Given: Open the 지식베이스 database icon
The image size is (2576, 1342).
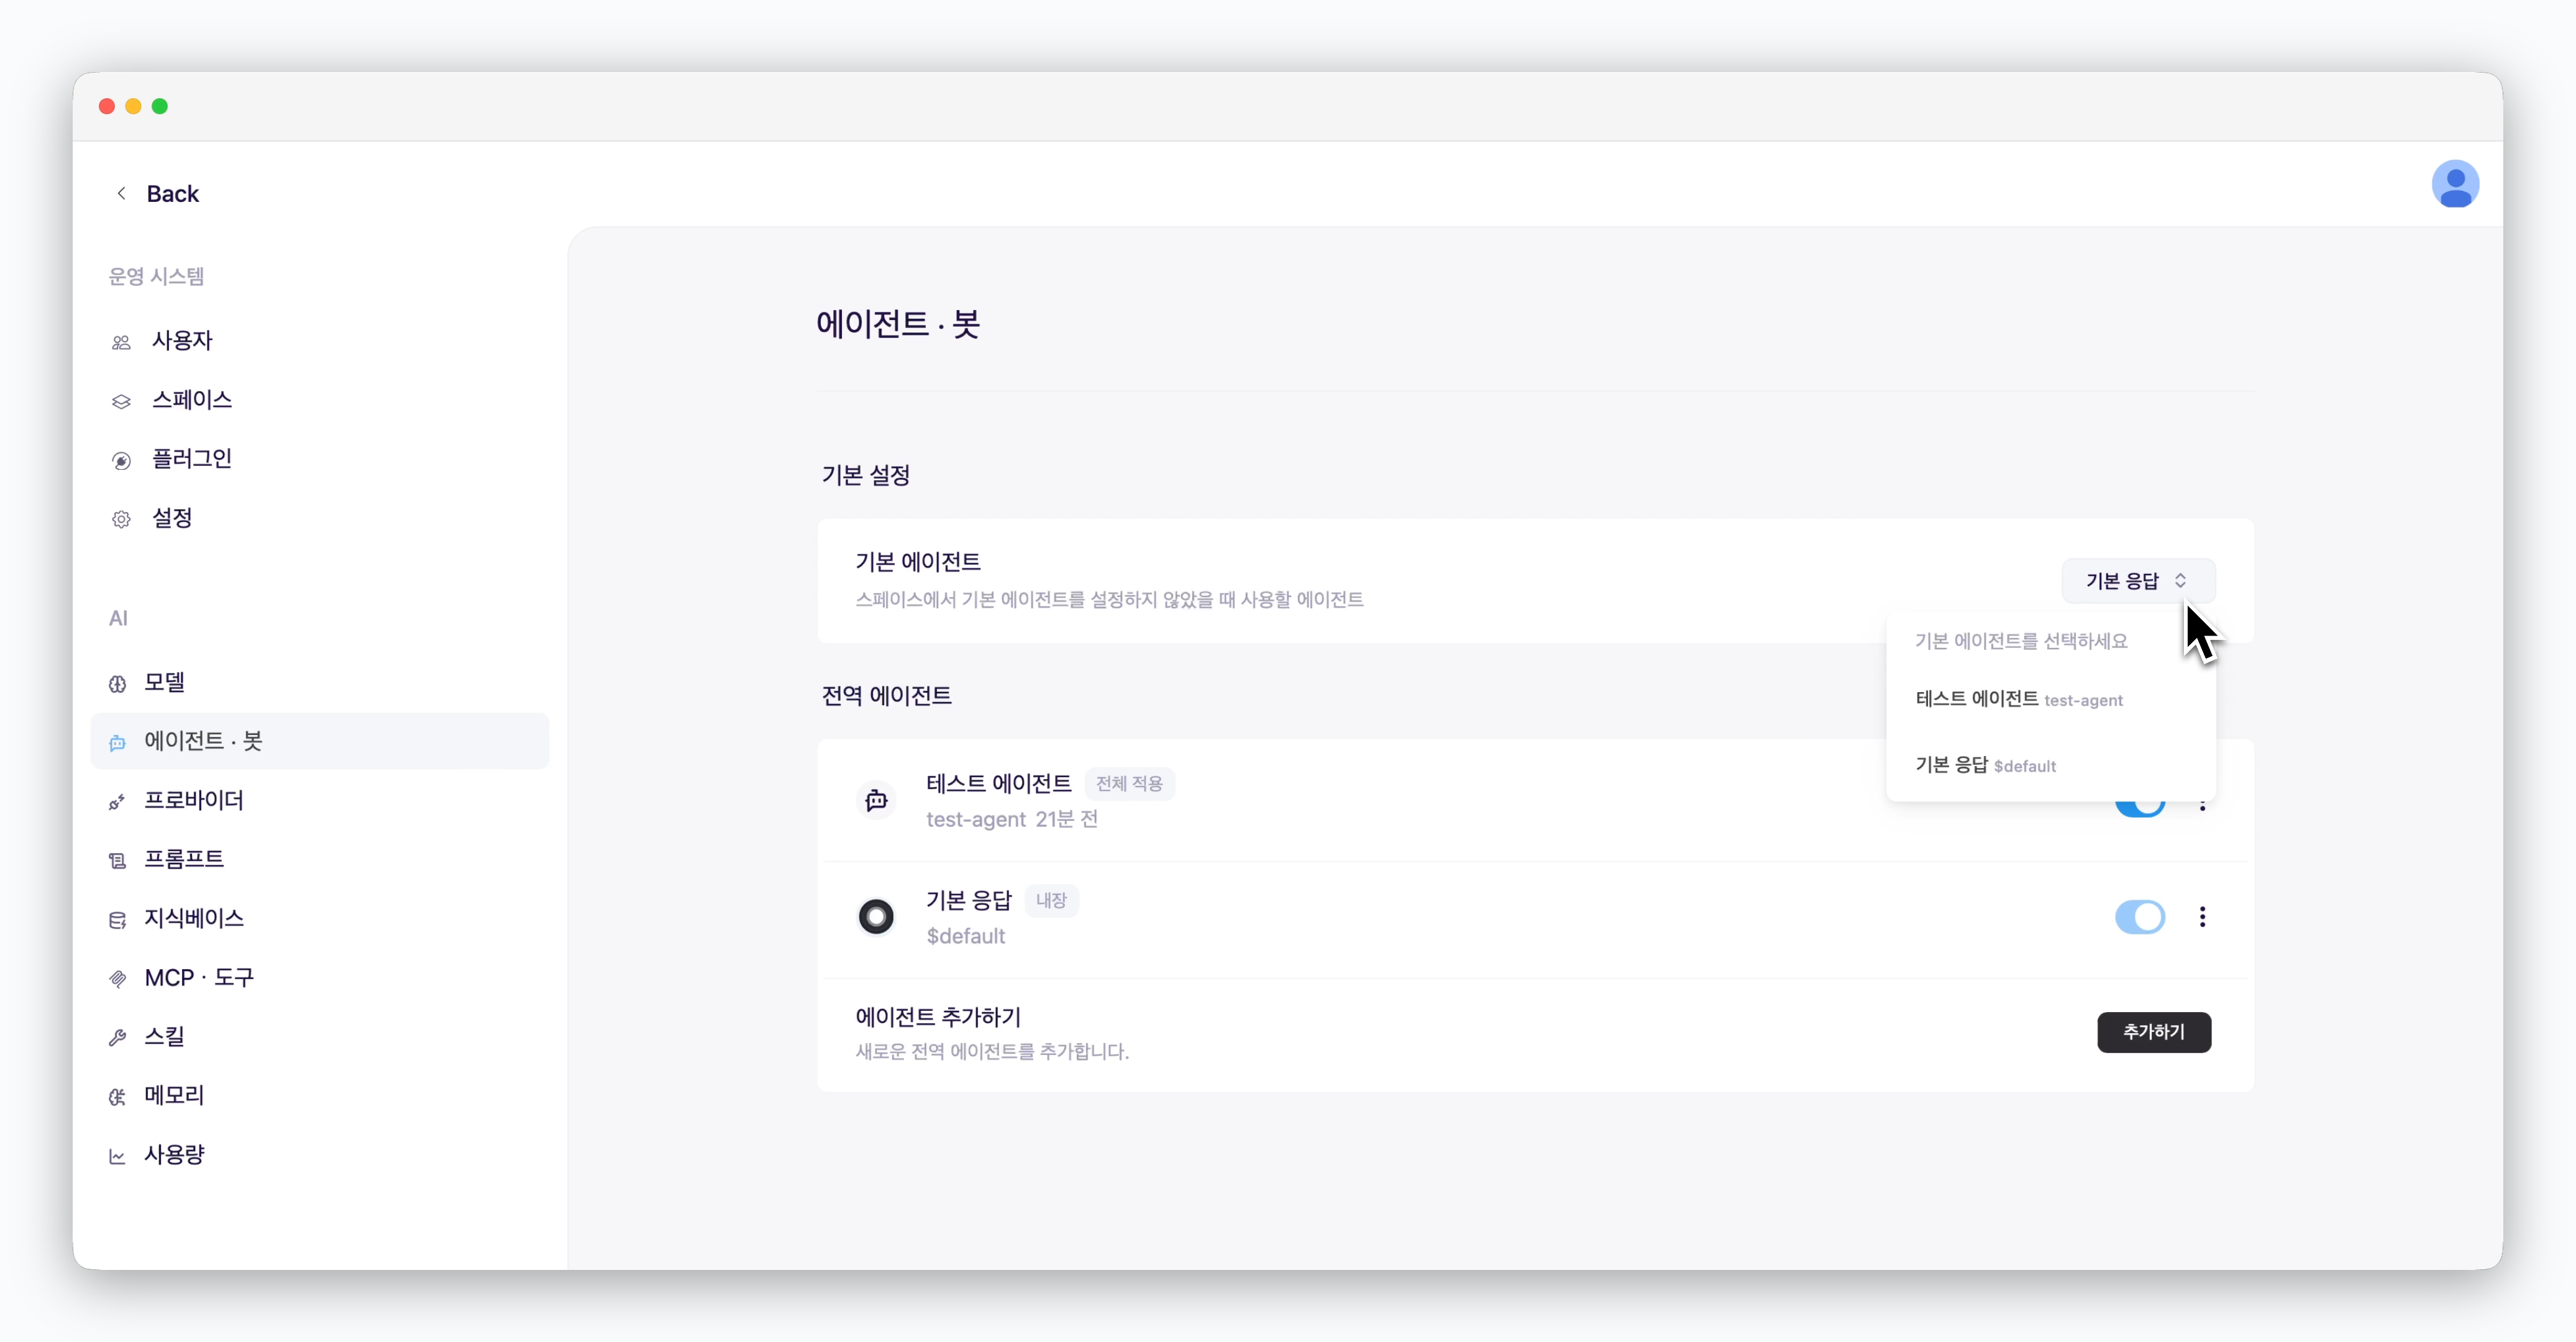Looking at the screenshot, I should click(117, 920).
